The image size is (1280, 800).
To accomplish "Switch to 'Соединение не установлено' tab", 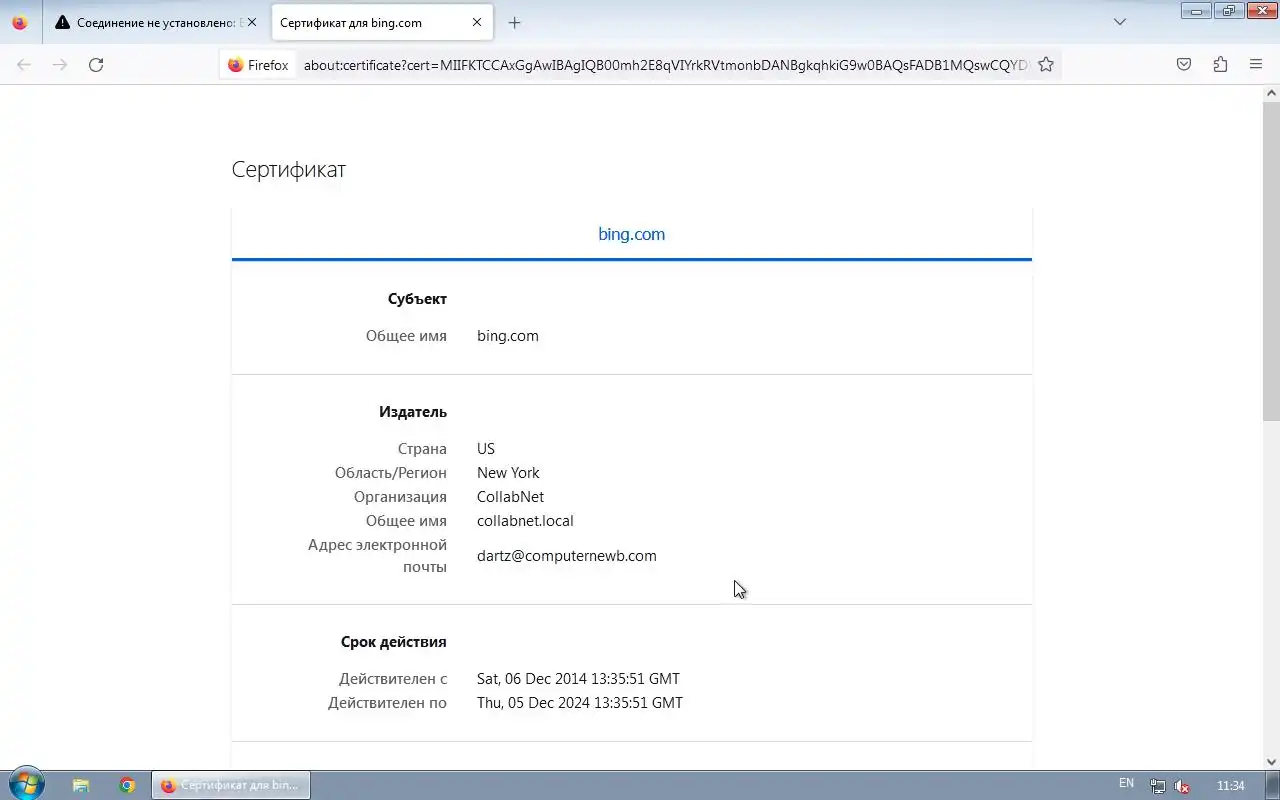I will 156,22.
